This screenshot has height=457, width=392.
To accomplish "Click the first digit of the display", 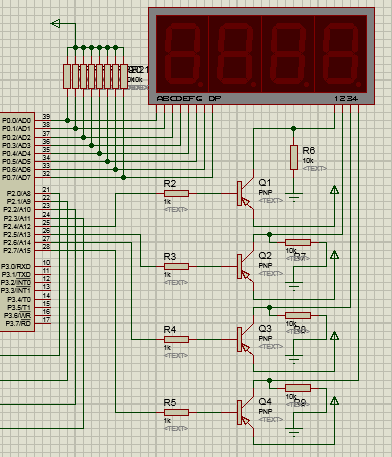I will pos(182,54).
